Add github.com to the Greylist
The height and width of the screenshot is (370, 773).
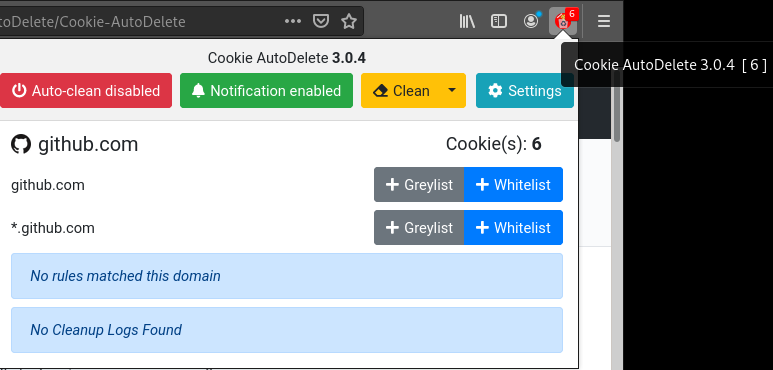(x=419, y=185)
